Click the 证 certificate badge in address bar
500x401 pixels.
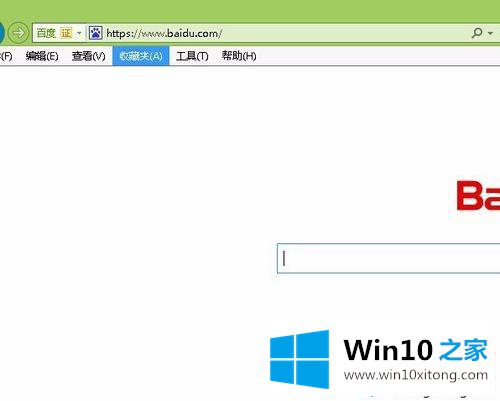click(x=66, y=33)
